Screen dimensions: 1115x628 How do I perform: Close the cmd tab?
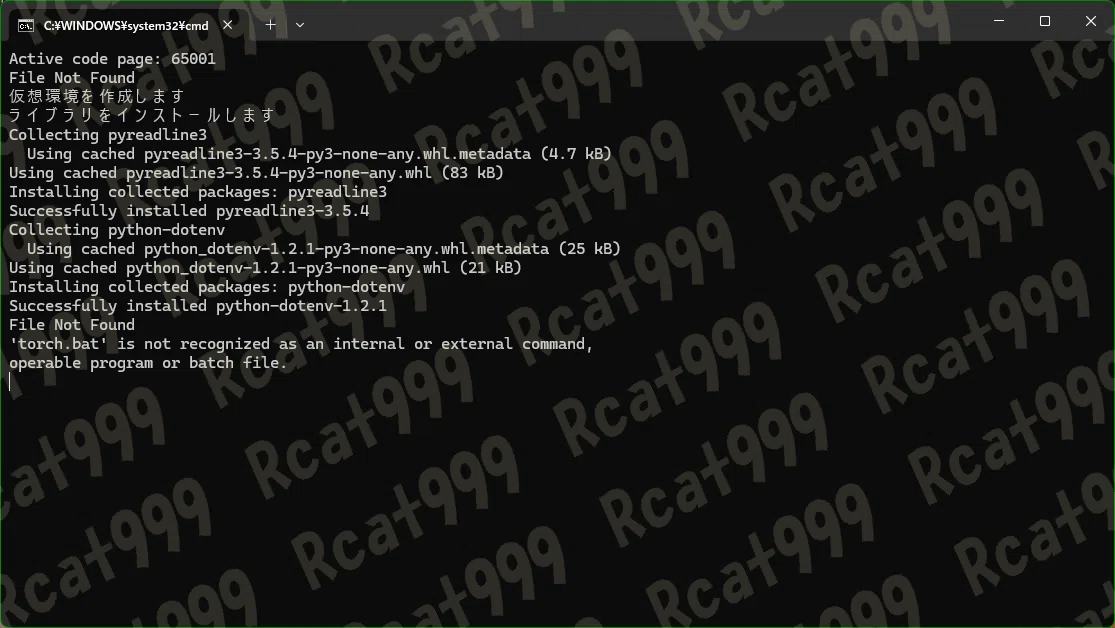click(x=228, y=25)
